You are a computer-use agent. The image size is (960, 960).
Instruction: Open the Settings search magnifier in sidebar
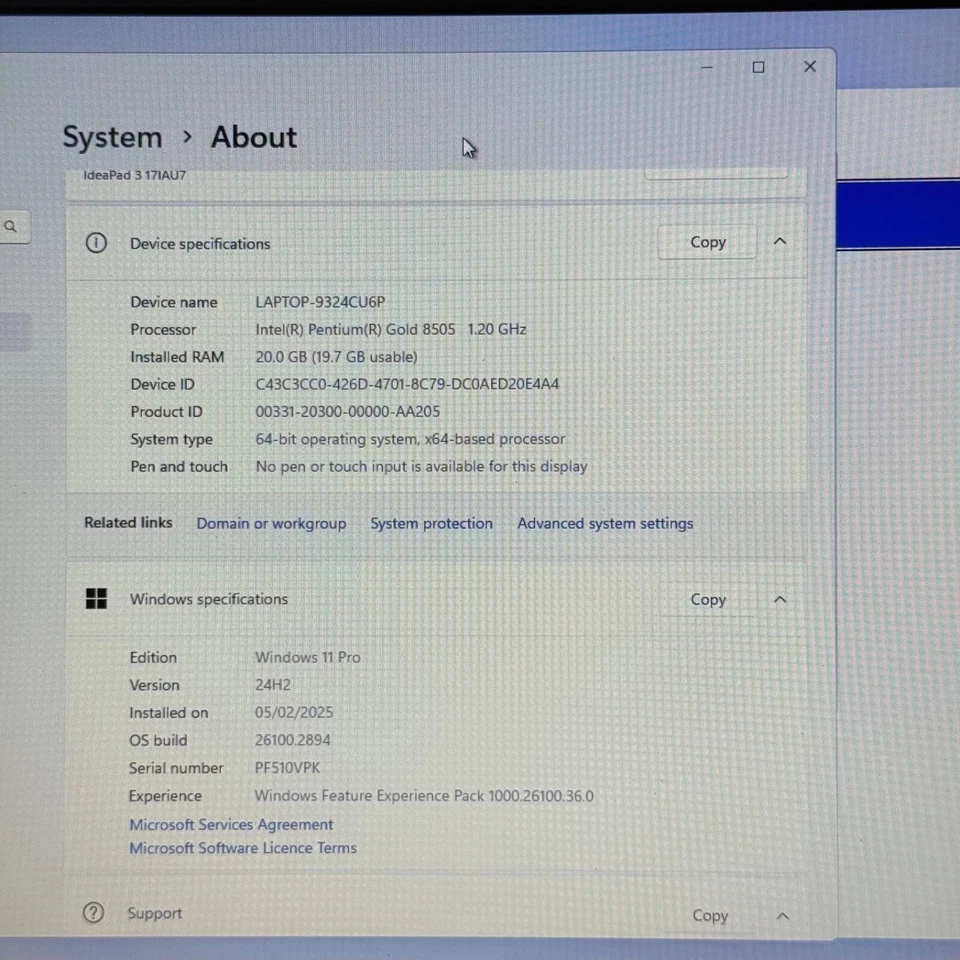(12, 226)
